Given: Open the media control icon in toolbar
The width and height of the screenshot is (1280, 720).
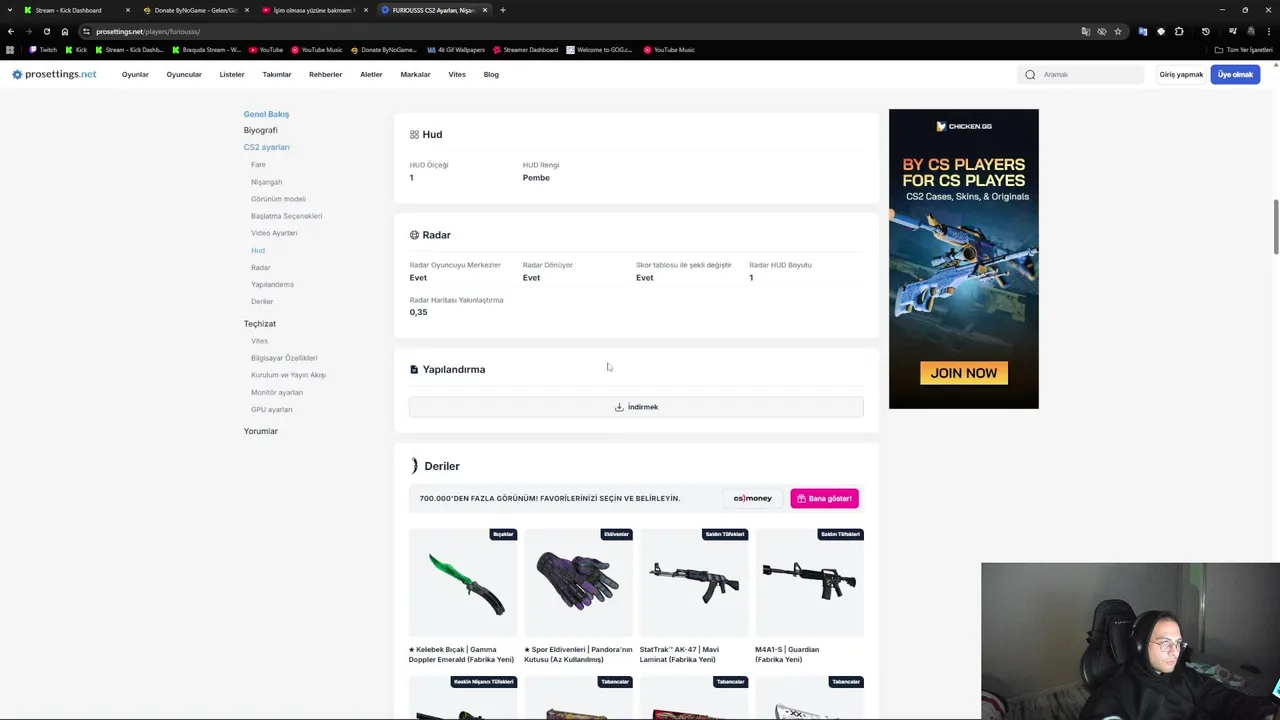Looking at the screenshot, I should point(1232,31).
